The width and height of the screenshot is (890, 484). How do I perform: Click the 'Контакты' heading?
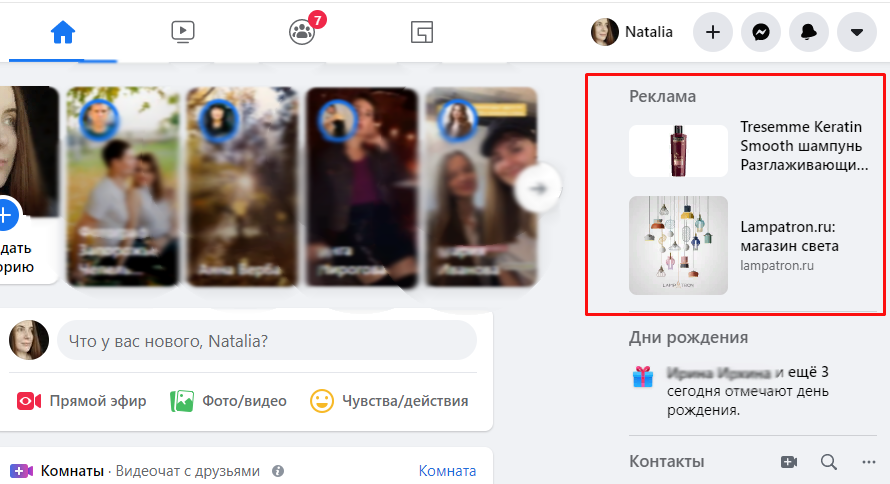click(666, 462)
